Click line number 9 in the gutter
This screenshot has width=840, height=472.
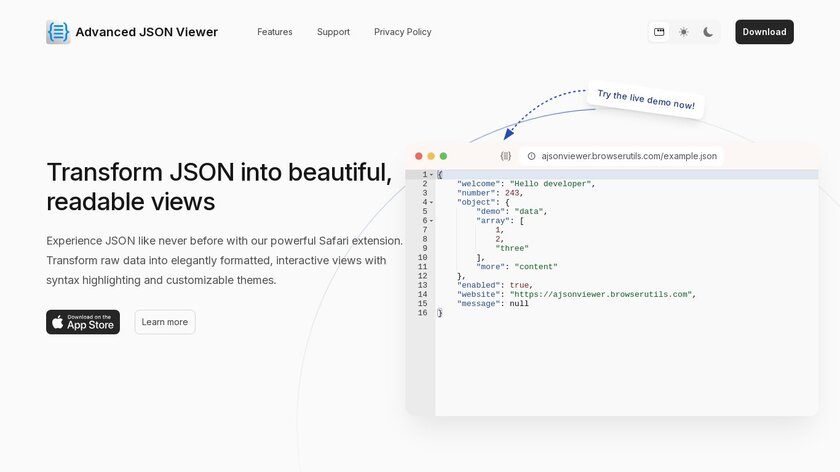425,249
